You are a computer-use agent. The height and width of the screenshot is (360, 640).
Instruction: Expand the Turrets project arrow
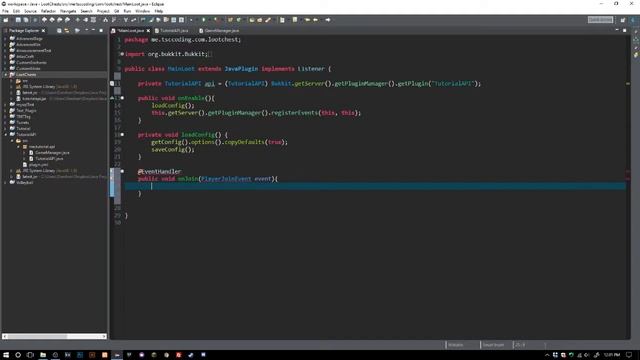point(5,122)
